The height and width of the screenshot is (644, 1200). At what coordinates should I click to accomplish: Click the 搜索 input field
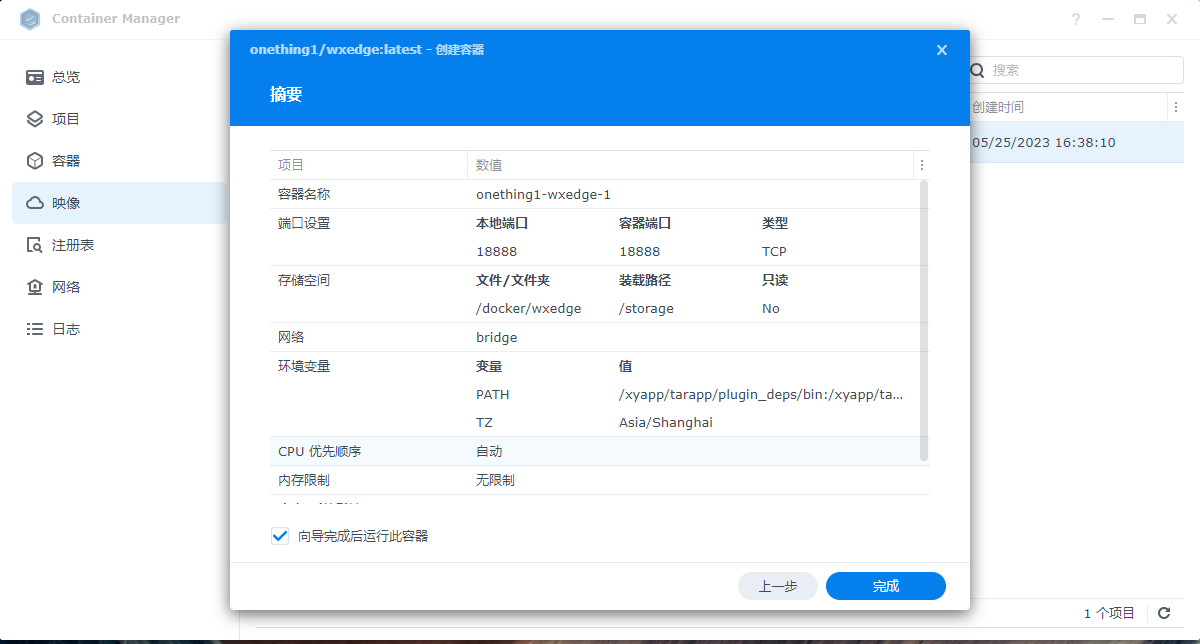(1076, 70)
